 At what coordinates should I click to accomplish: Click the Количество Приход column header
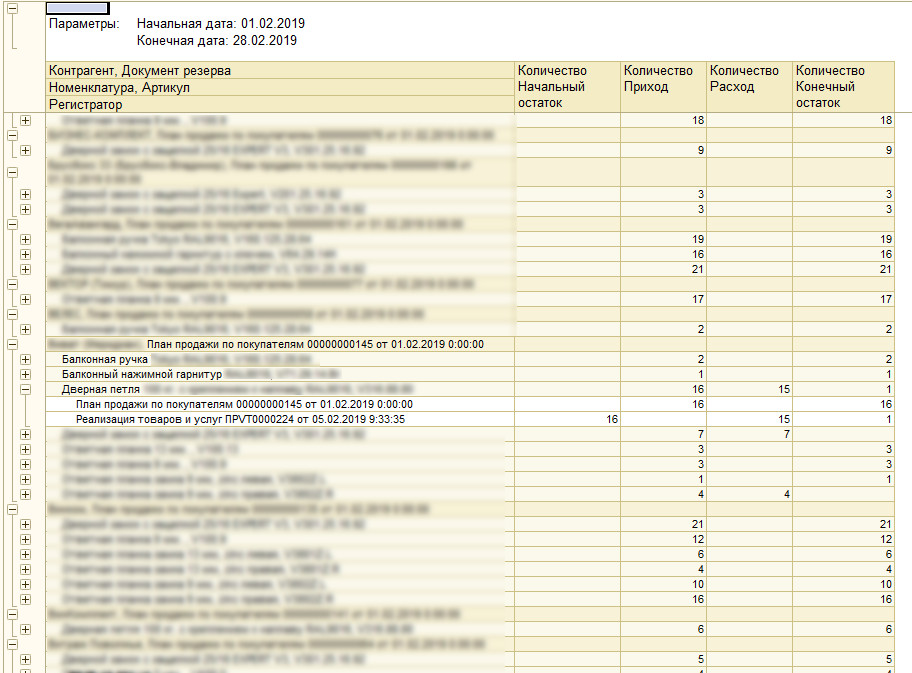click(x=662, y=79)
